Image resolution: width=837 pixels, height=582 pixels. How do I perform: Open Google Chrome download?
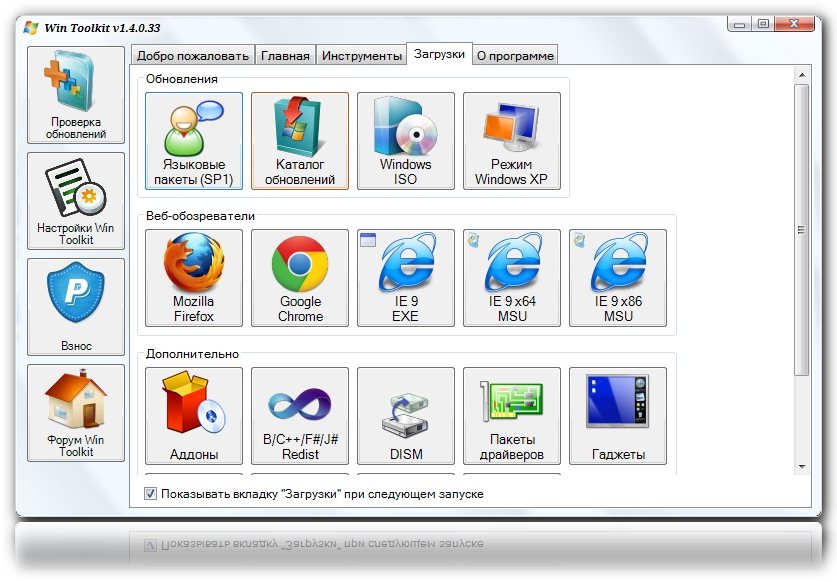pos(300,277)
